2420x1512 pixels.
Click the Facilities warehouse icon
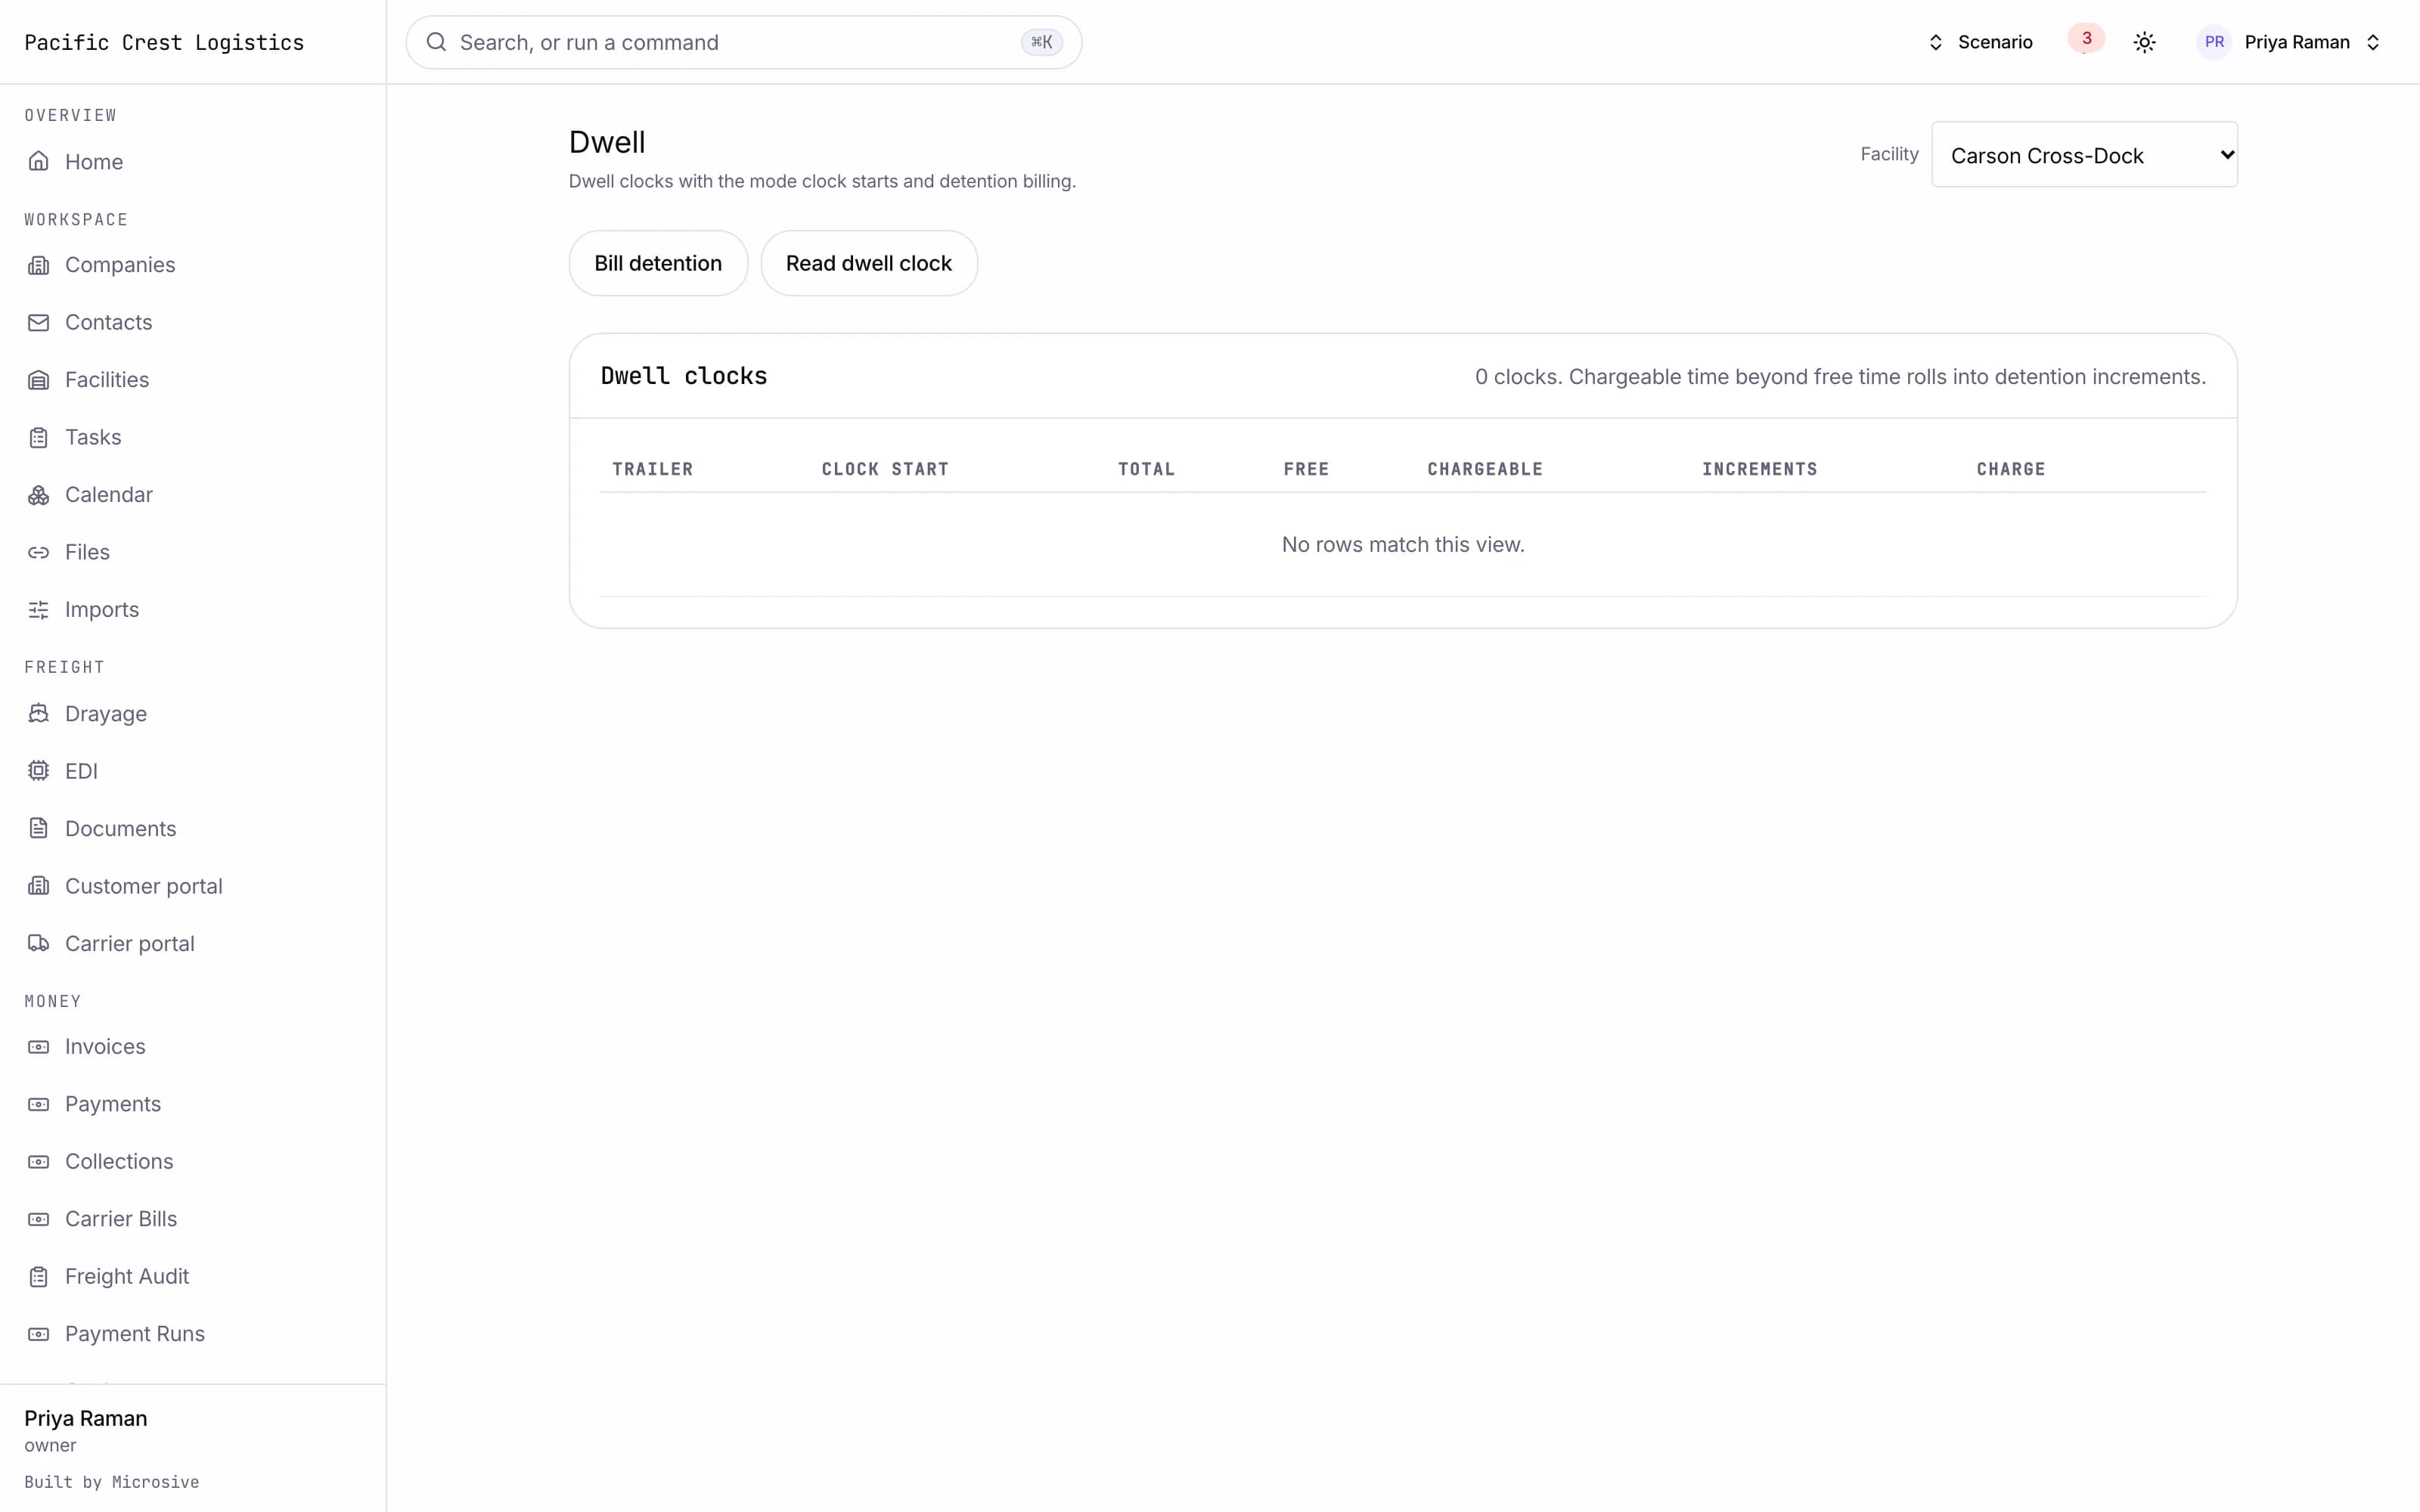tap(38, 380)
